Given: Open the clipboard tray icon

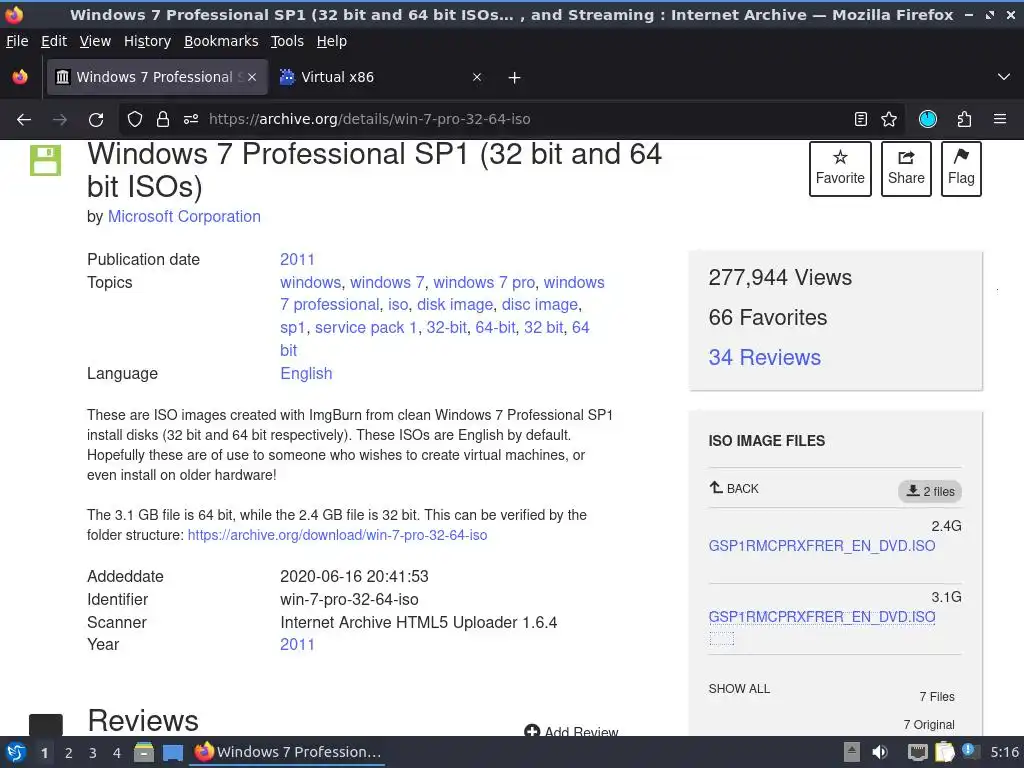Looking at the screenshot, I should [x=944, y=752].
